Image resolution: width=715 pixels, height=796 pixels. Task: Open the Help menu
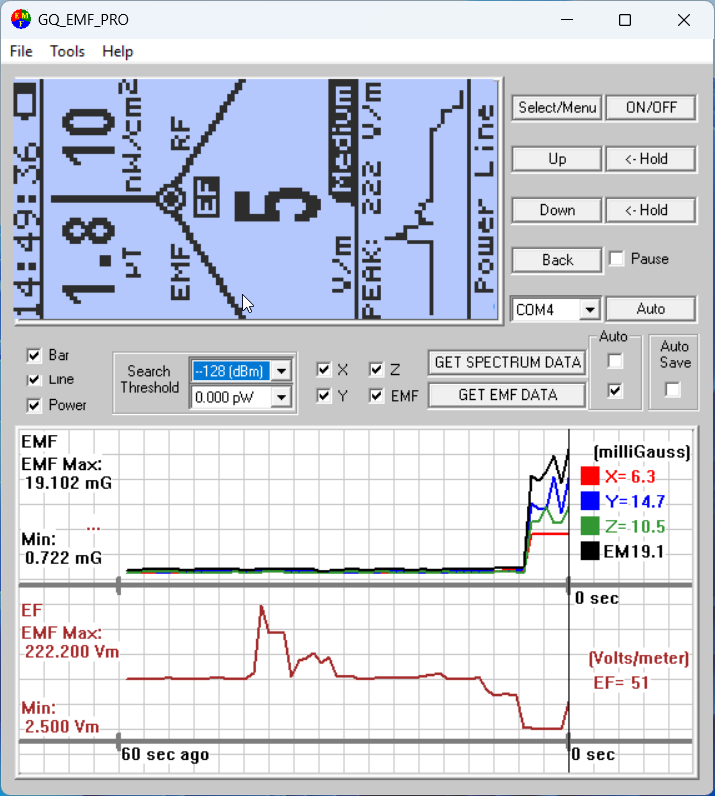(x=118, y=51)
